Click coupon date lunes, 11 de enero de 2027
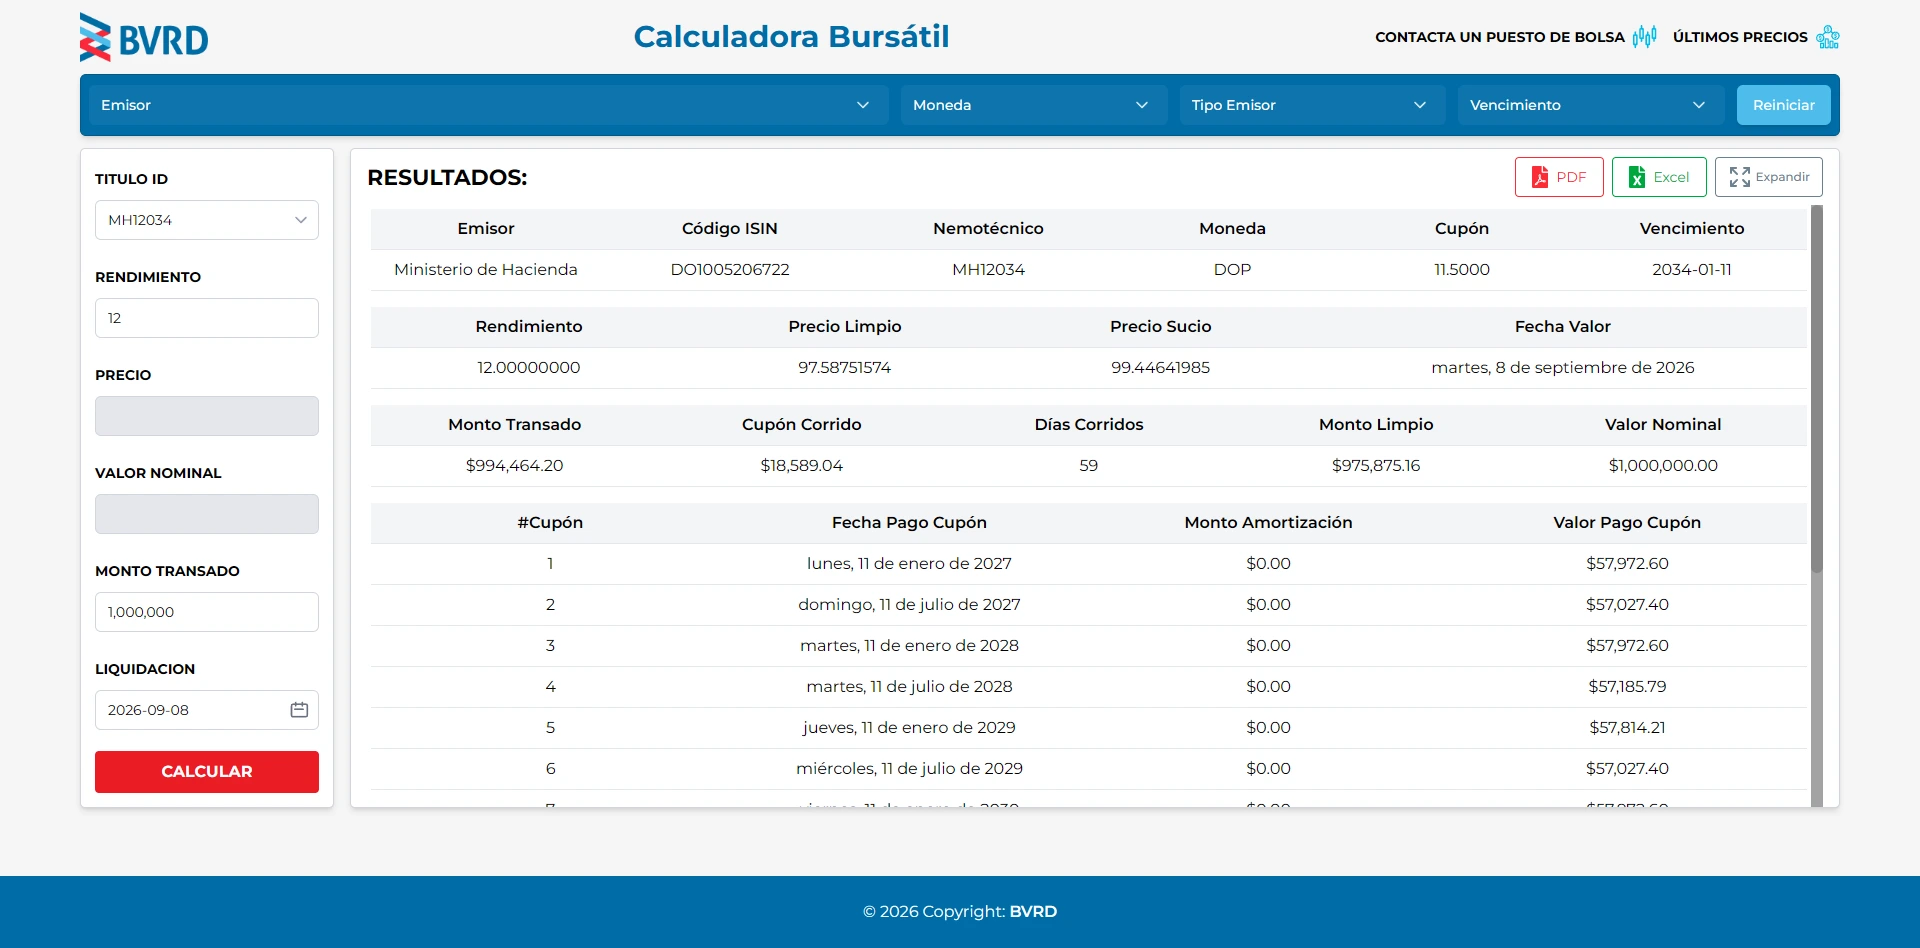The width and height of the screenshot is (1920, 948). 909,564
